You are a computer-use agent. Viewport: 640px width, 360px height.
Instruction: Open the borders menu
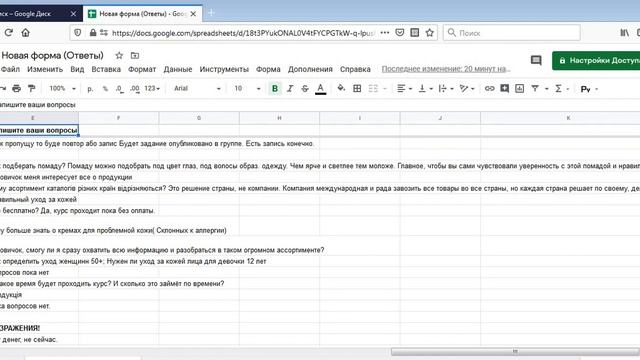pyautogui.click(x=357, y=89)
